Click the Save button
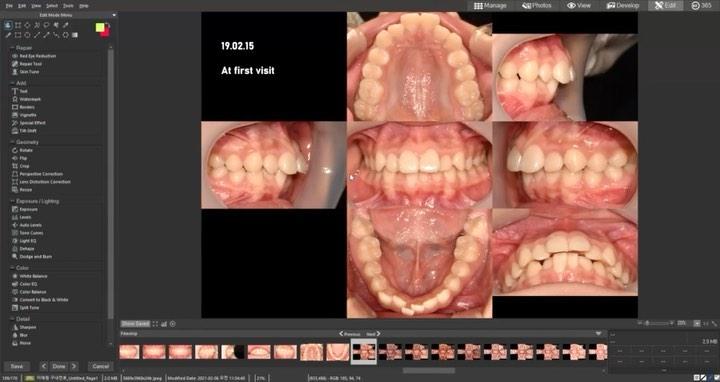The height and width of the screenshot is (382, 720). [17, 366]
